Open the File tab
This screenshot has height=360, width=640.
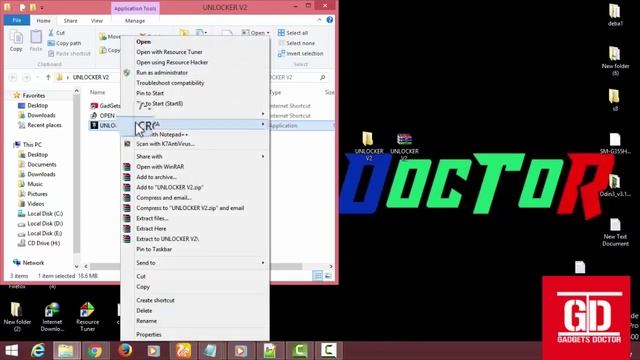click(x=17, y=20)
